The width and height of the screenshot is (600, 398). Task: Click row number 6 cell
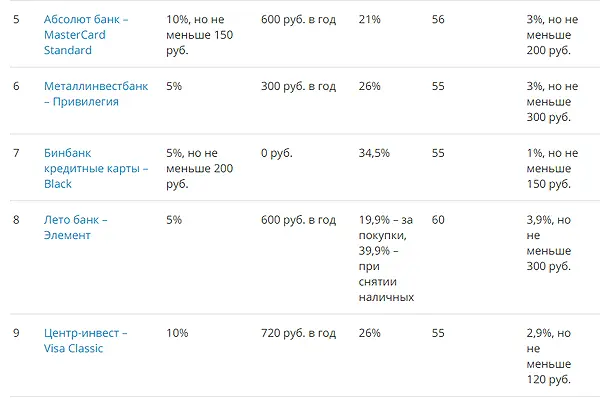[x=16, y=86]
